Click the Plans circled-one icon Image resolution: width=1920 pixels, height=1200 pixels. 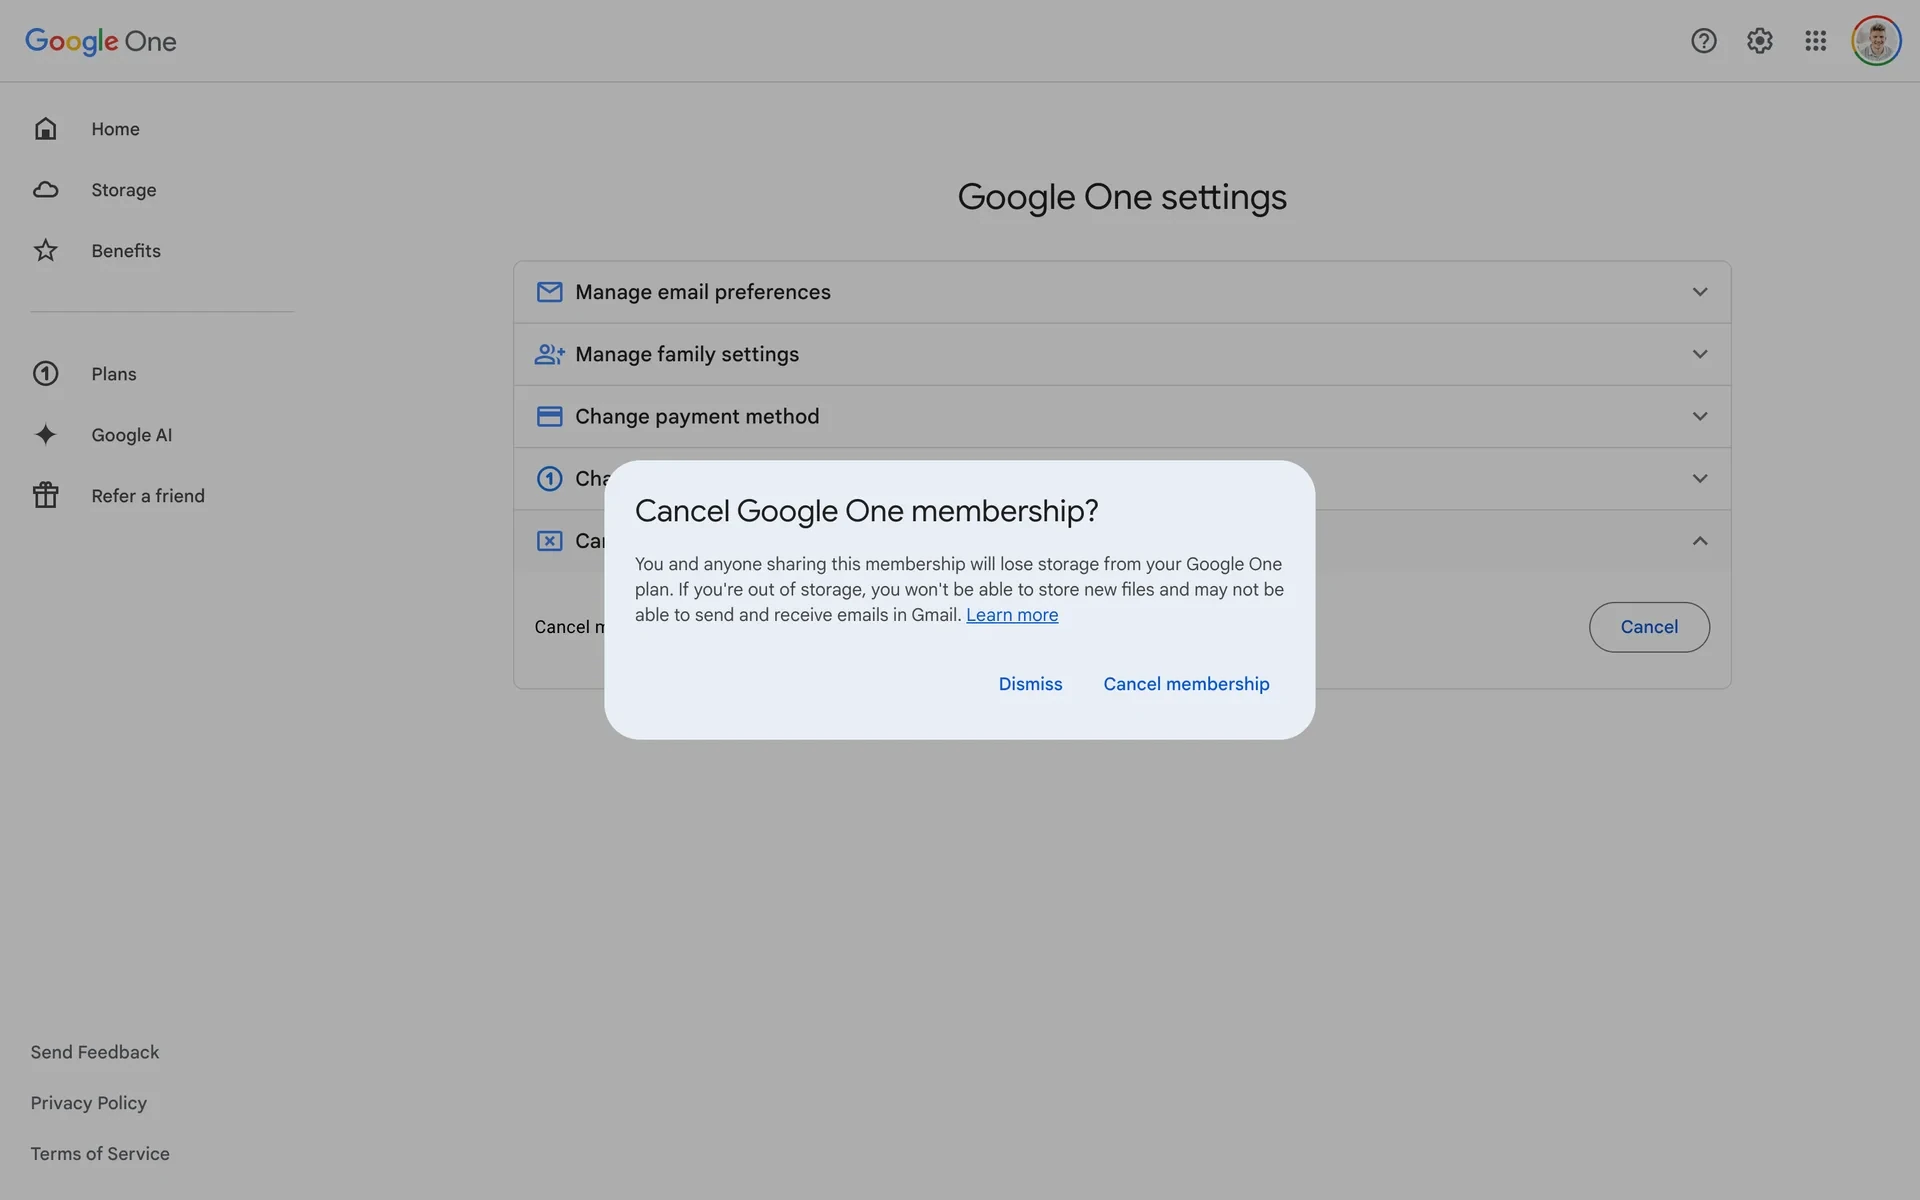[x=45, y=373]
